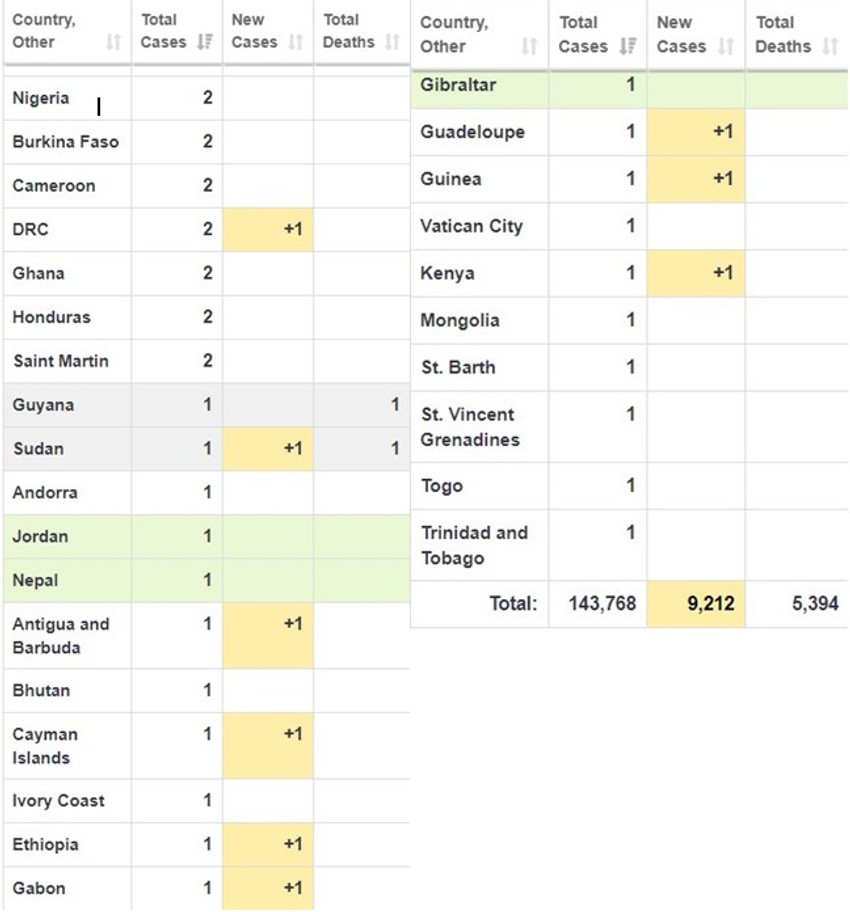Click the Gibraltar row name
This screenshot has height=912, width=850.
pos(458,85)
